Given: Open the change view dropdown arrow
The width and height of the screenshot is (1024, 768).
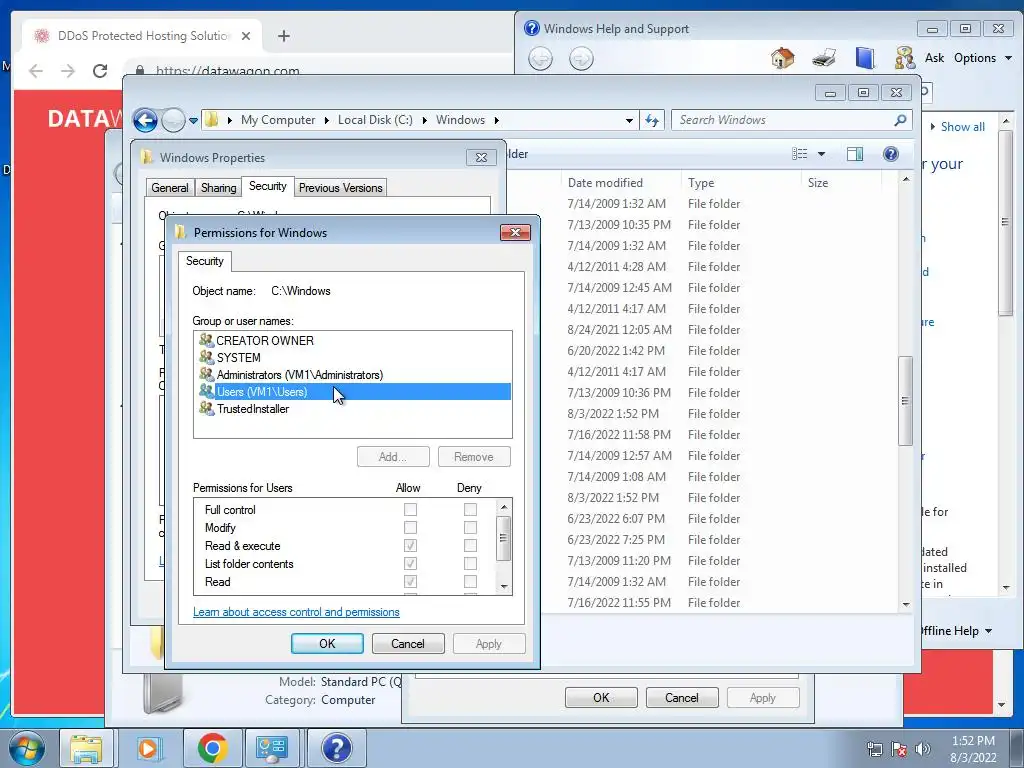Looking at the screenshot, I should 822,153.
